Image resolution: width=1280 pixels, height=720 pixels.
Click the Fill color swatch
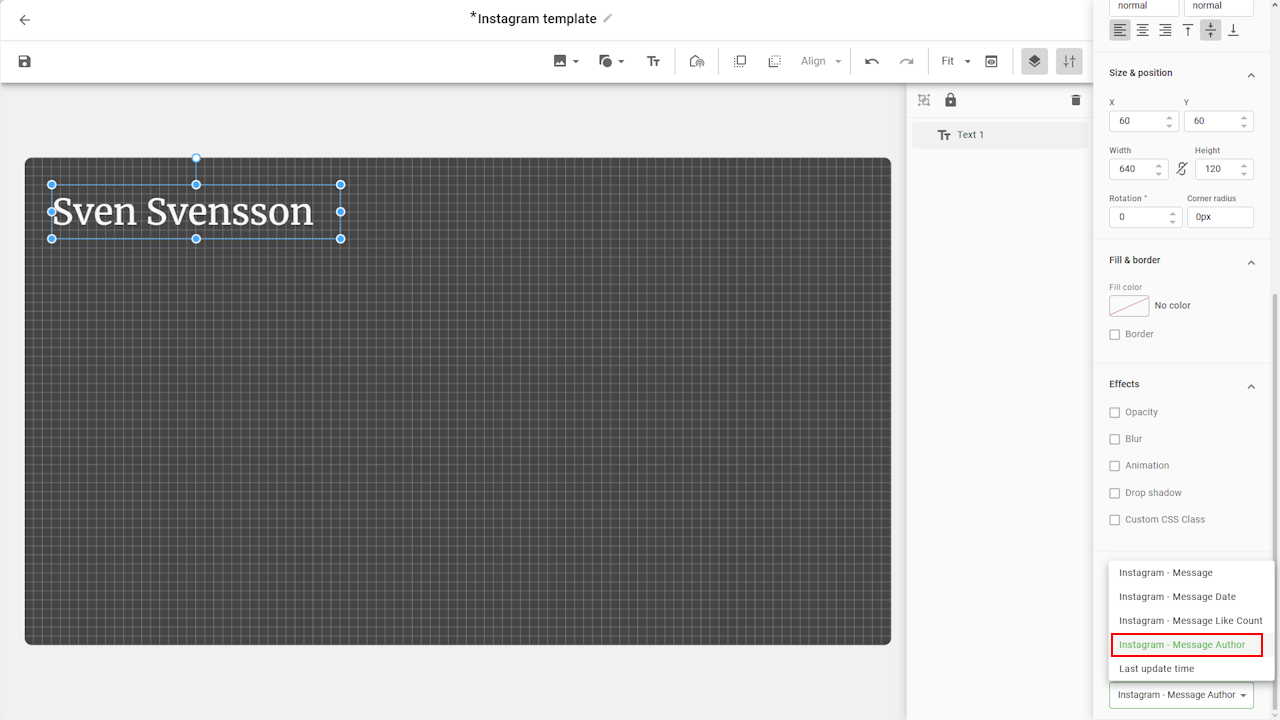coord(1129,306)
